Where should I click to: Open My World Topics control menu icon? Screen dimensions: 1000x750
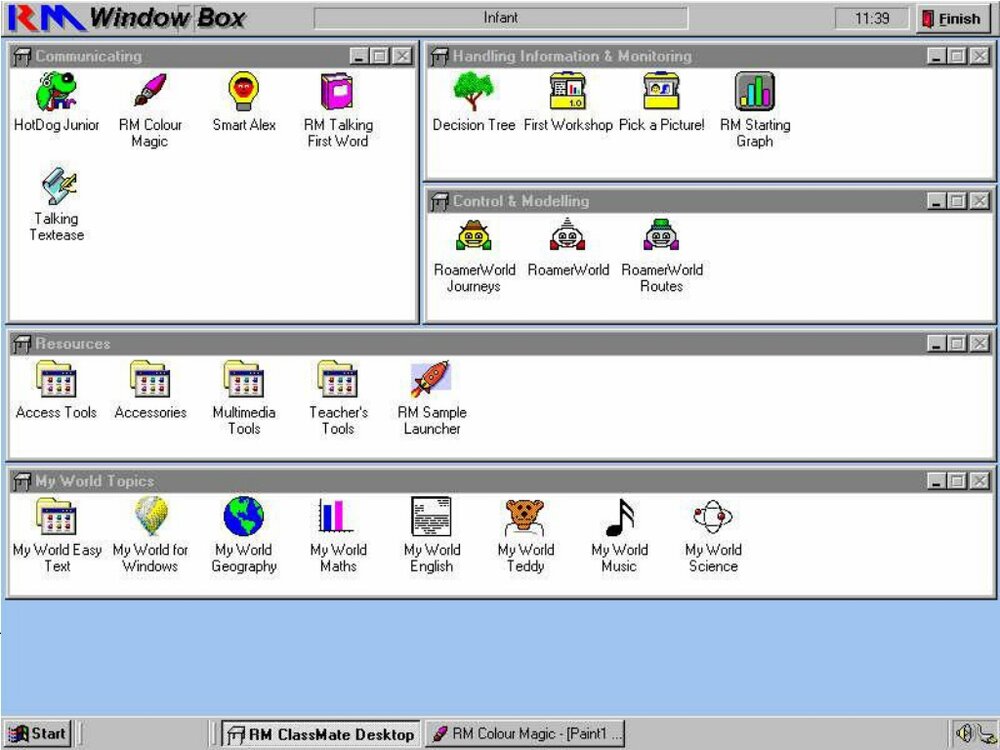tap(22, 481)
